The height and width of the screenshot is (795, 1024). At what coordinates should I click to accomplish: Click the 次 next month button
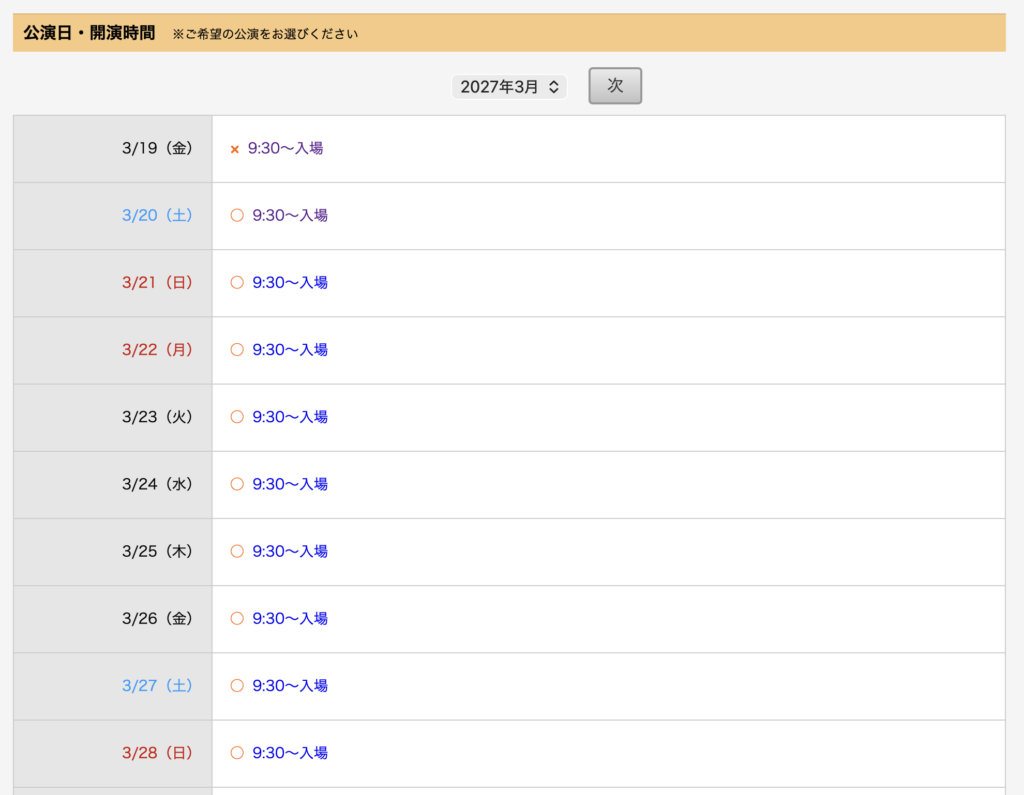[x=615, y=86]
